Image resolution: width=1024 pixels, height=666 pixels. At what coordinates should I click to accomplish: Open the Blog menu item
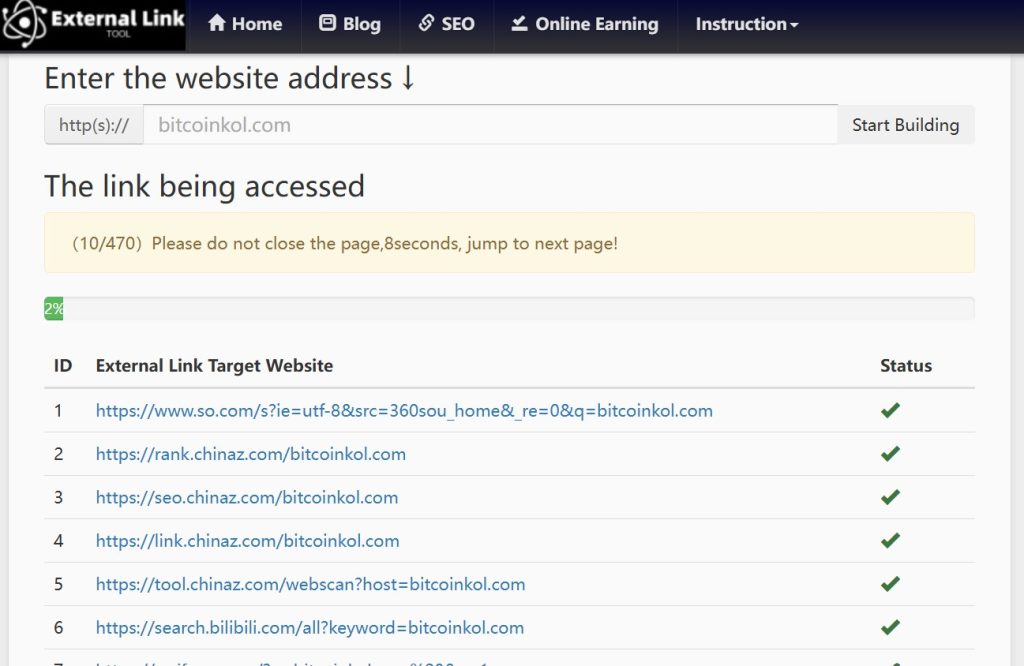click(x=350, y=24)
